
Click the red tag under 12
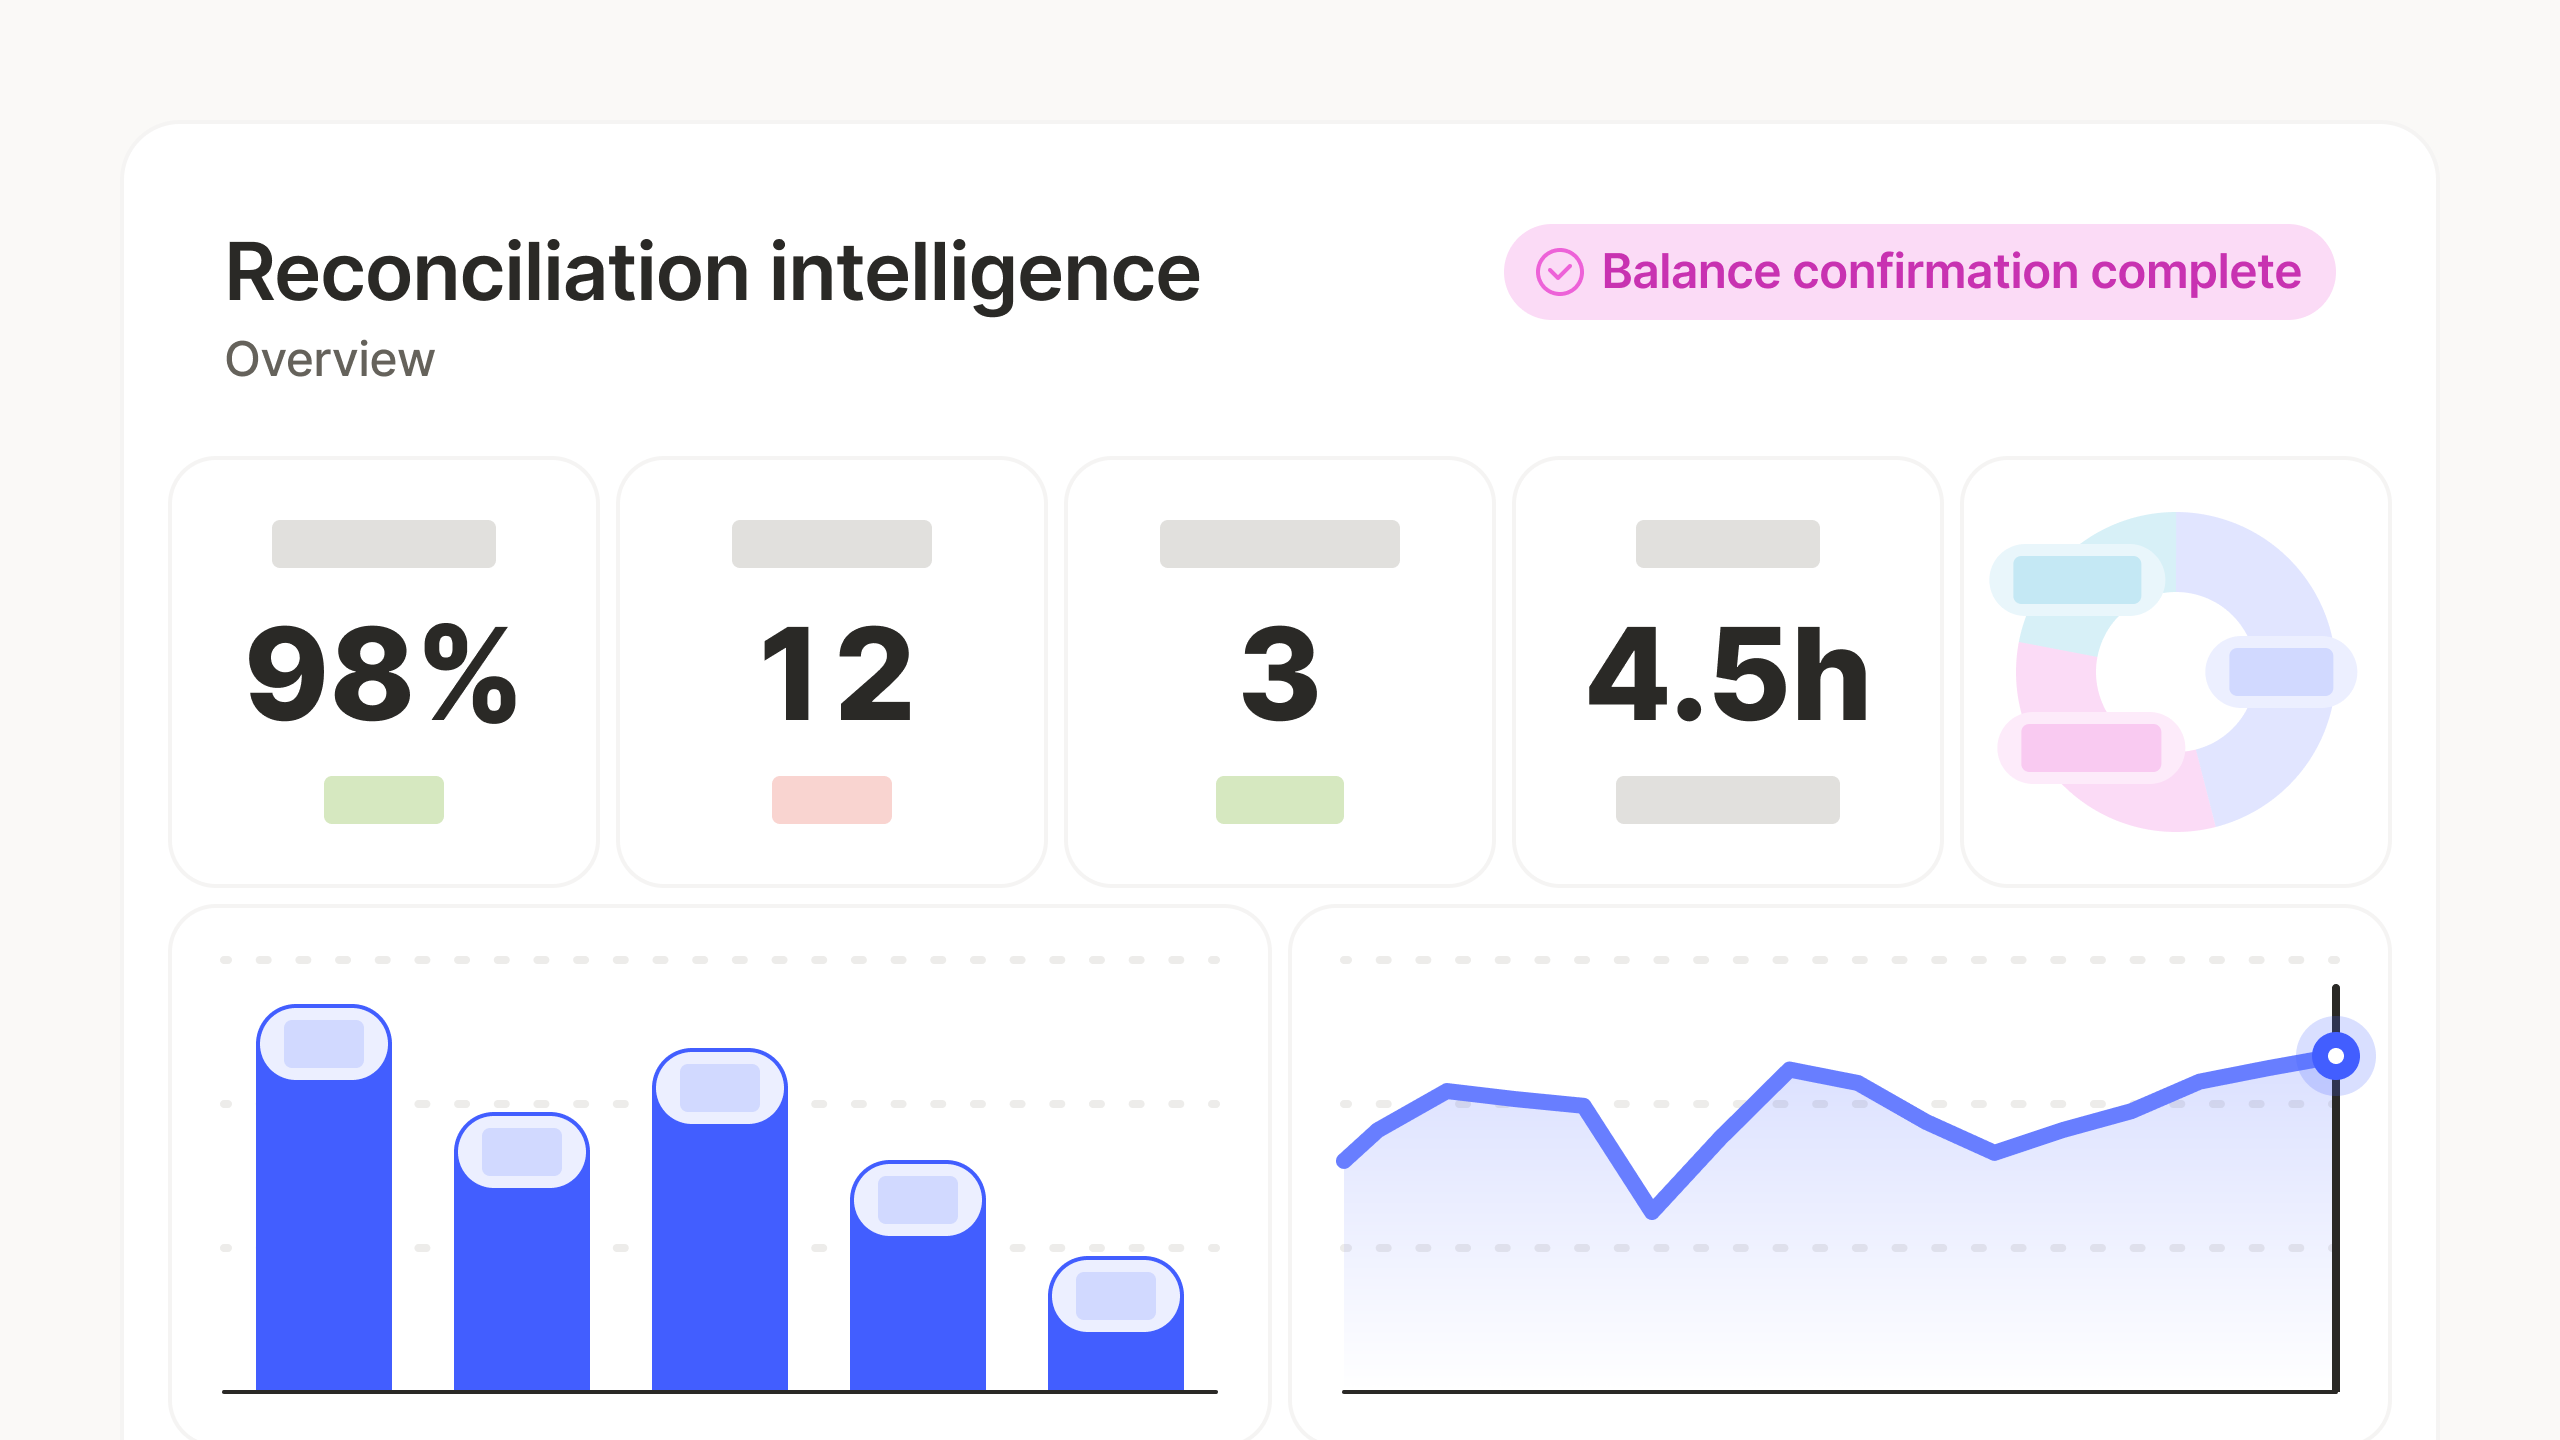click(x=832, y=800)
